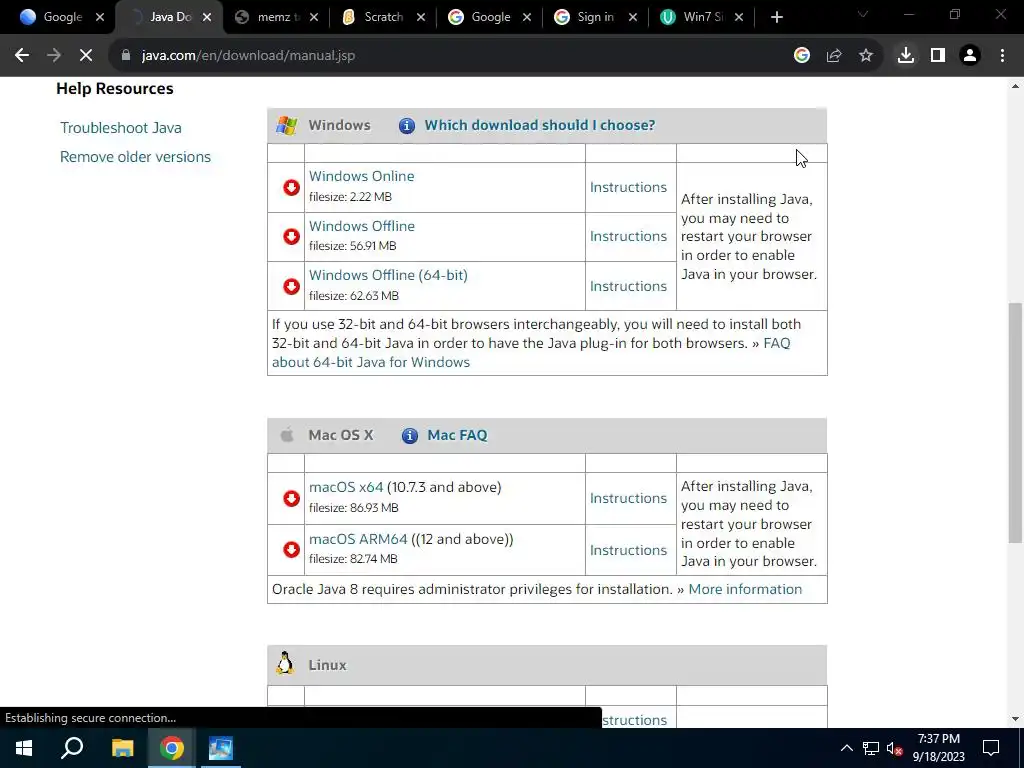Open the Windows Start menu
This screenshot has width=1024, height=768.
point(24,748)
